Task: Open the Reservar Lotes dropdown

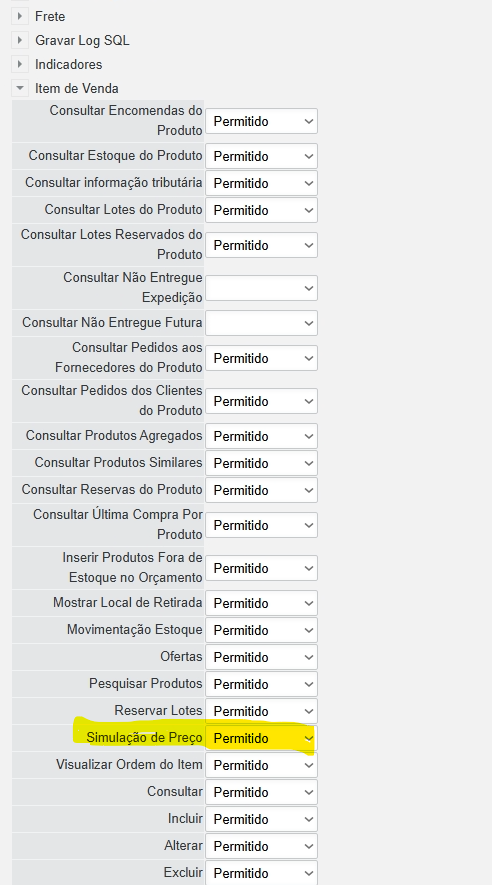Action: tap(261, 711)
